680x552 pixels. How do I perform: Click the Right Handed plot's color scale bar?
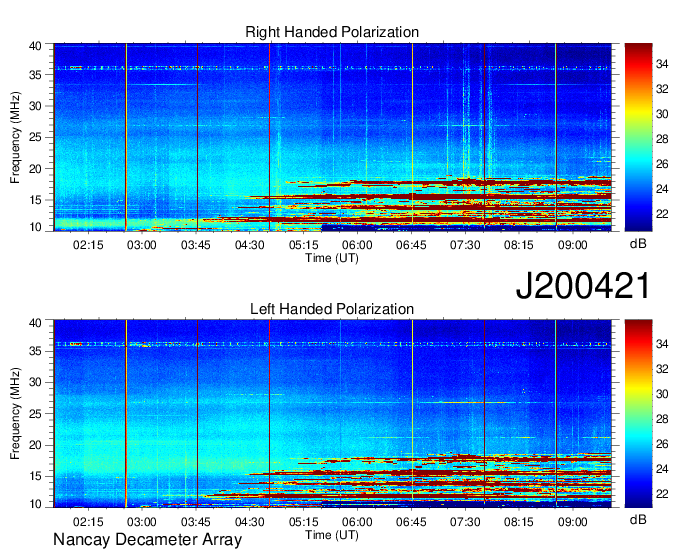pos(638,137)
